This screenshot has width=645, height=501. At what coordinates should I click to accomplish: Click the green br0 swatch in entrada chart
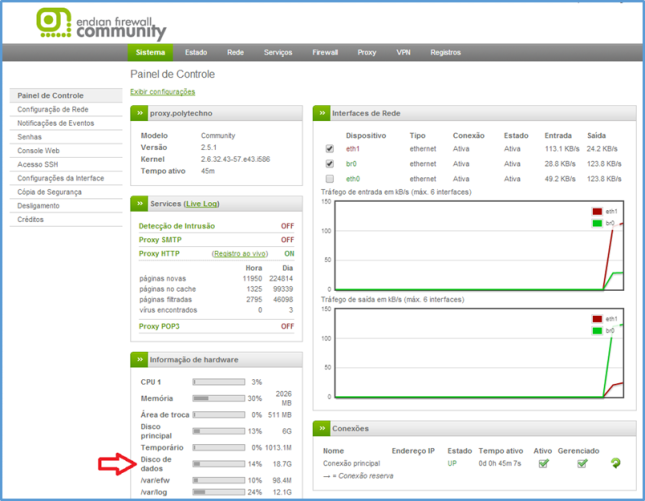click(597, 223)
